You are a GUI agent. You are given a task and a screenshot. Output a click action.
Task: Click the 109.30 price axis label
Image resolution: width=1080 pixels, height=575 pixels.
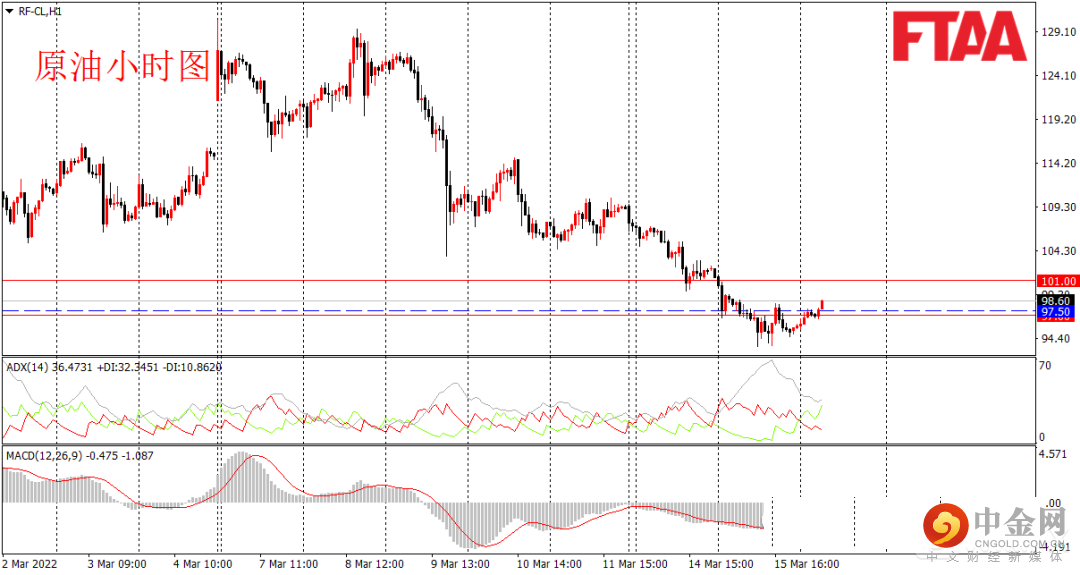click(x=1059, y=207)
